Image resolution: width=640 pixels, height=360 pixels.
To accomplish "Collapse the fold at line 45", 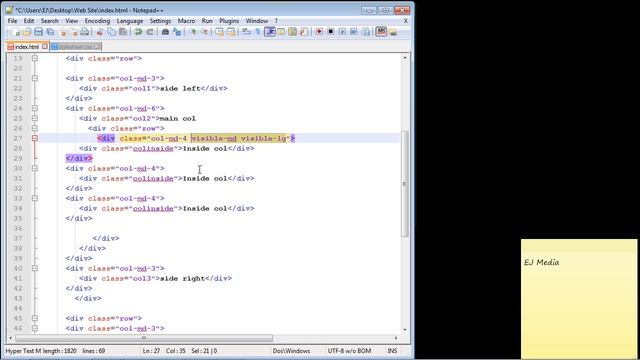I will click(x=35, y=318).
